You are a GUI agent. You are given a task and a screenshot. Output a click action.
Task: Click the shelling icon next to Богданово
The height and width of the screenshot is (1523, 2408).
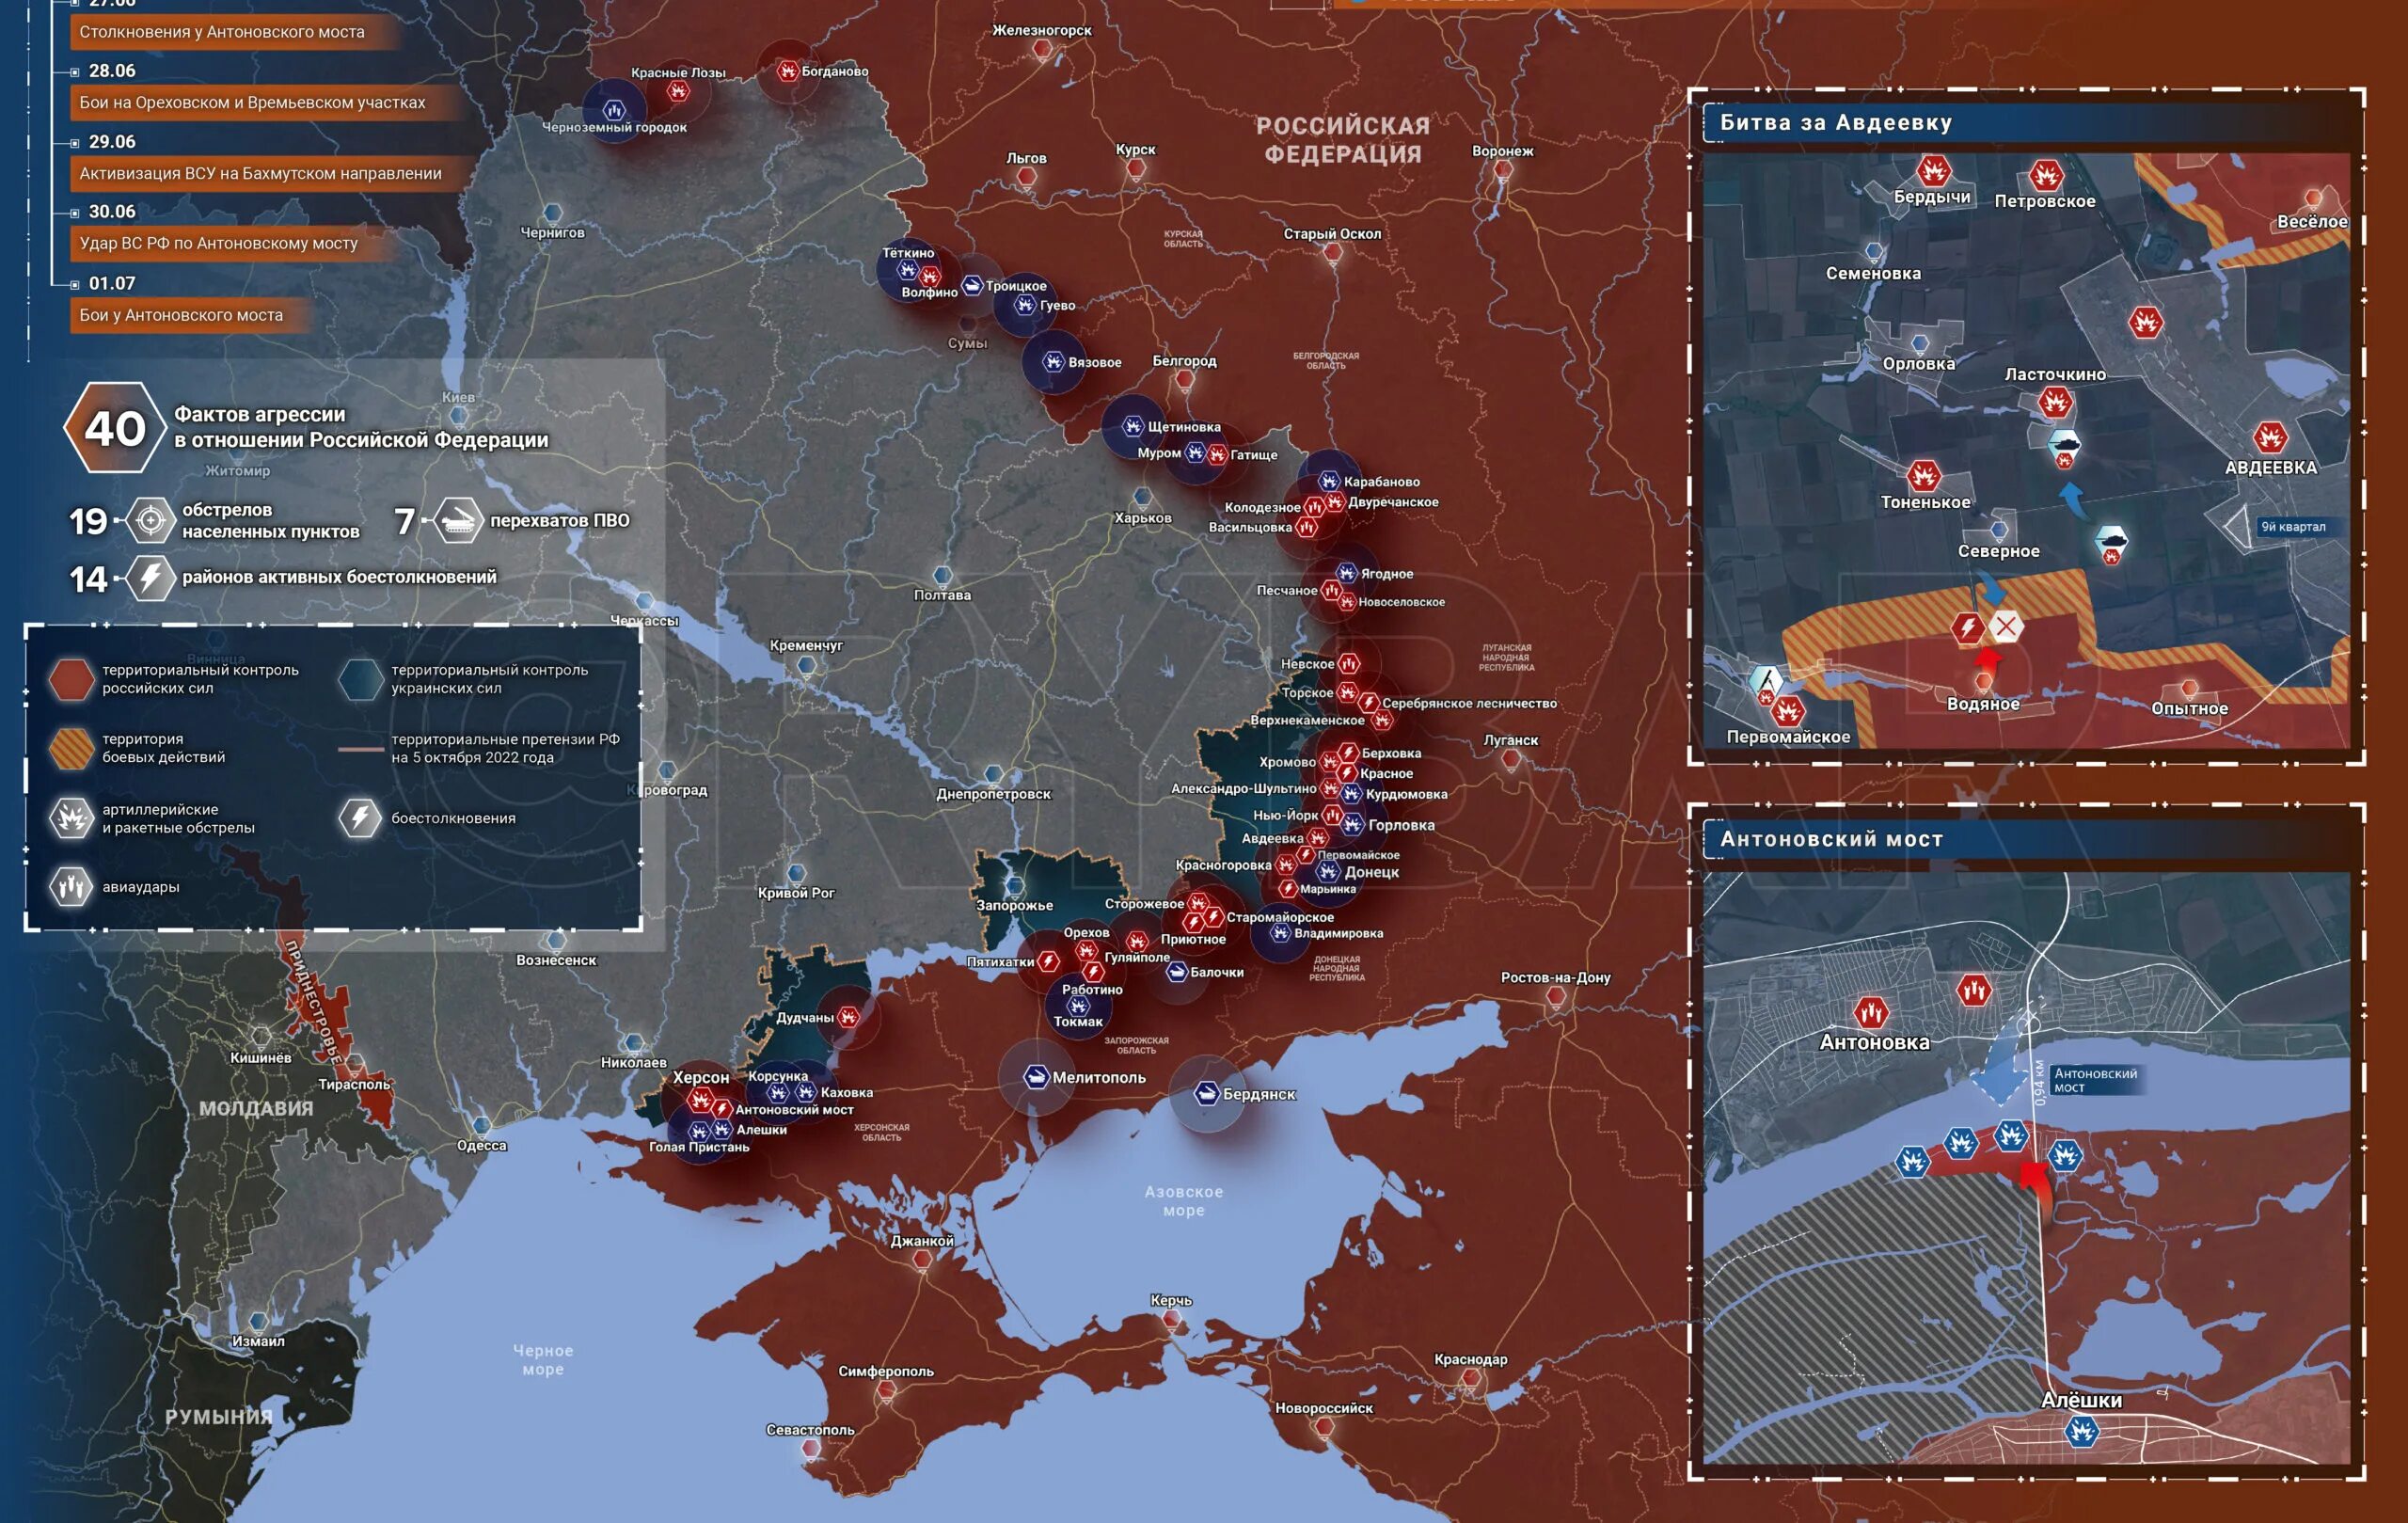click(x=788, y=71)
